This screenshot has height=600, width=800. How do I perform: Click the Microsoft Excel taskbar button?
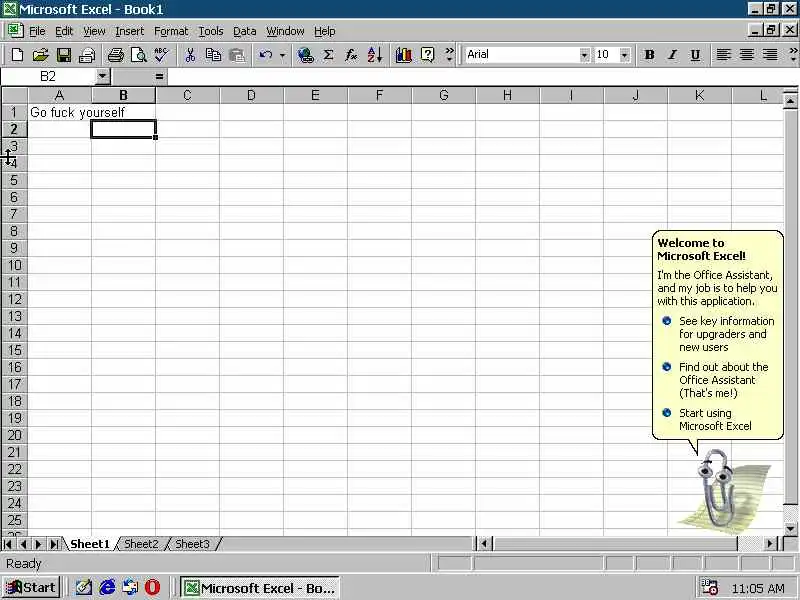[x=260, y=588]
